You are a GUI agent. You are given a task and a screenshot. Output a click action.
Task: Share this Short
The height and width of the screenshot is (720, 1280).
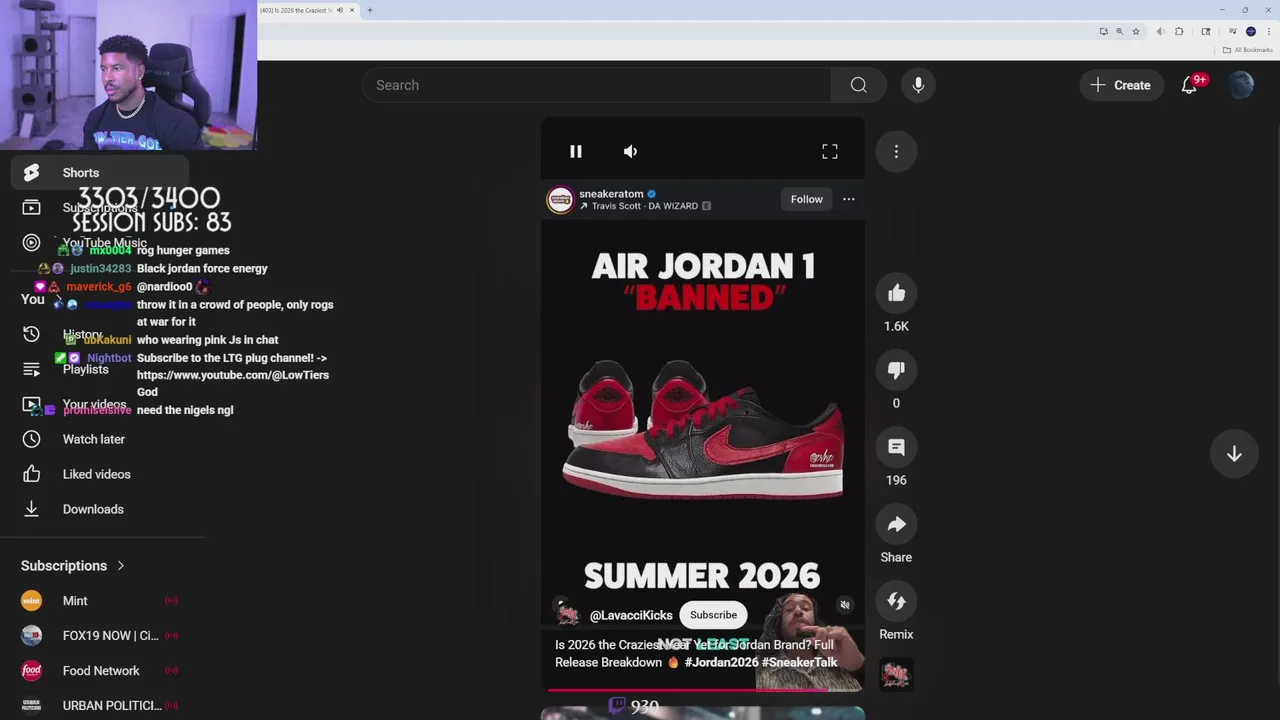tap(896, 524)
